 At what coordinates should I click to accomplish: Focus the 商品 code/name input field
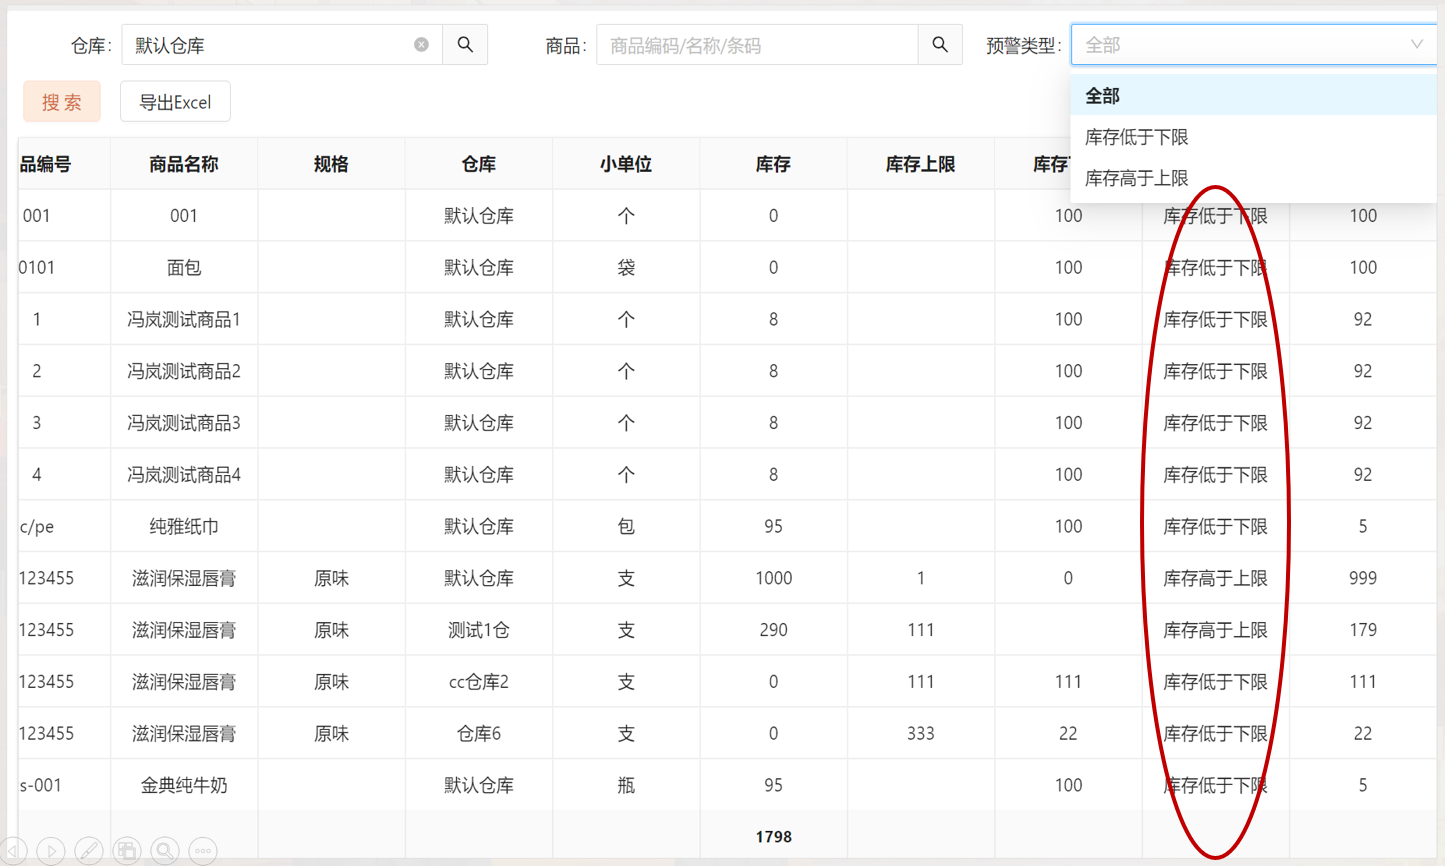click(x=757, y=45)
